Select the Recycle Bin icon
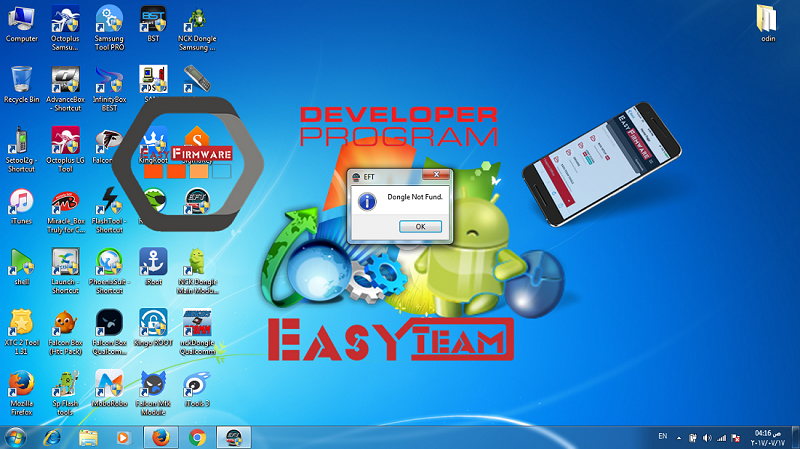 (21, 85)
